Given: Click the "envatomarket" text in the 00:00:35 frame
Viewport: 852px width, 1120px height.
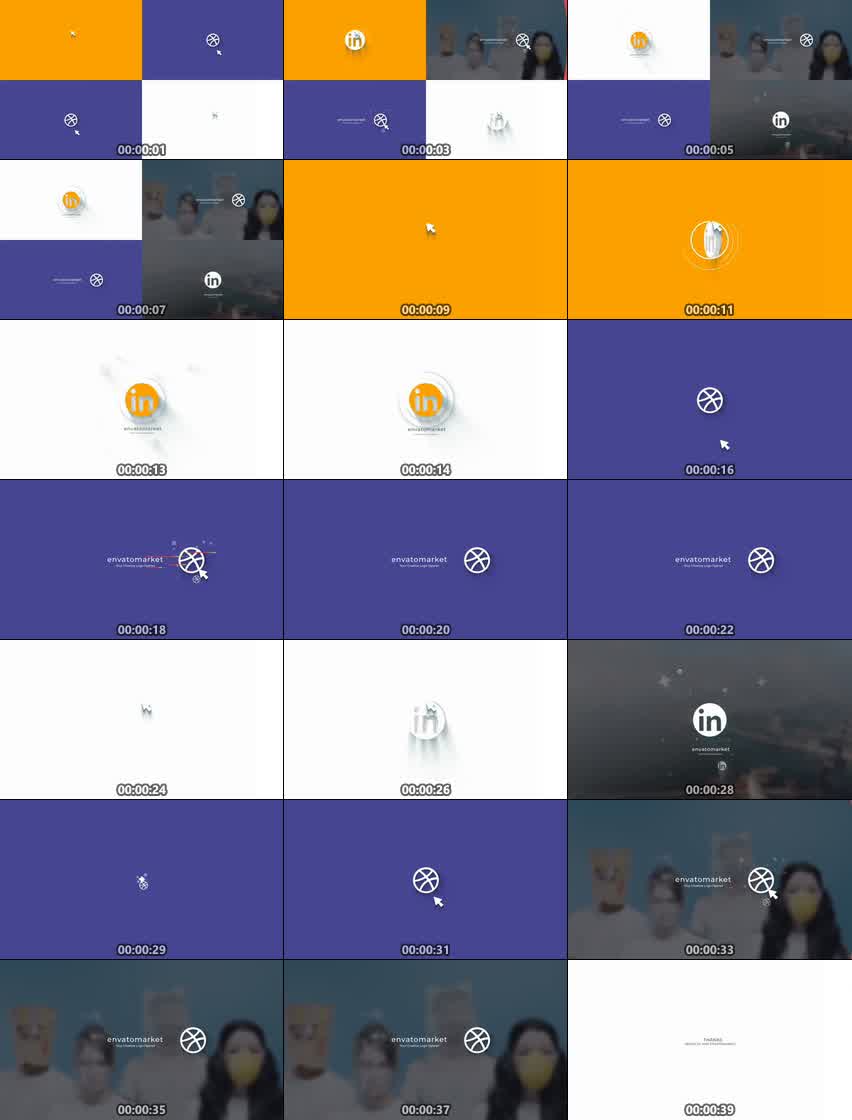Looking at the screenshot, I should (135, 1039).
